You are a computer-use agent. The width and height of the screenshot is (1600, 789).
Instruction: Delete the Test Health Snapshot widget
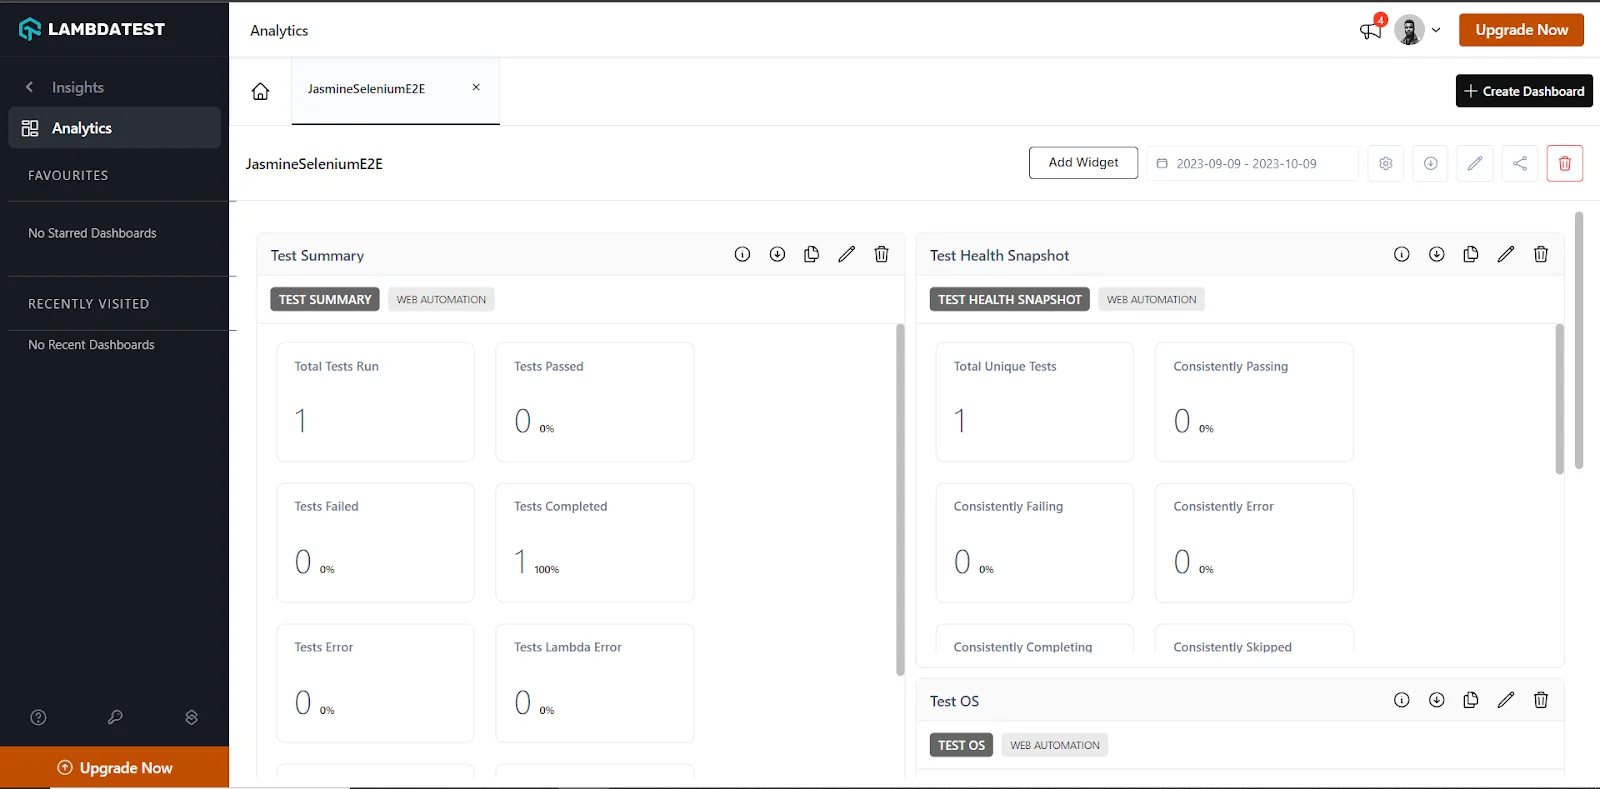point(1541,254)
